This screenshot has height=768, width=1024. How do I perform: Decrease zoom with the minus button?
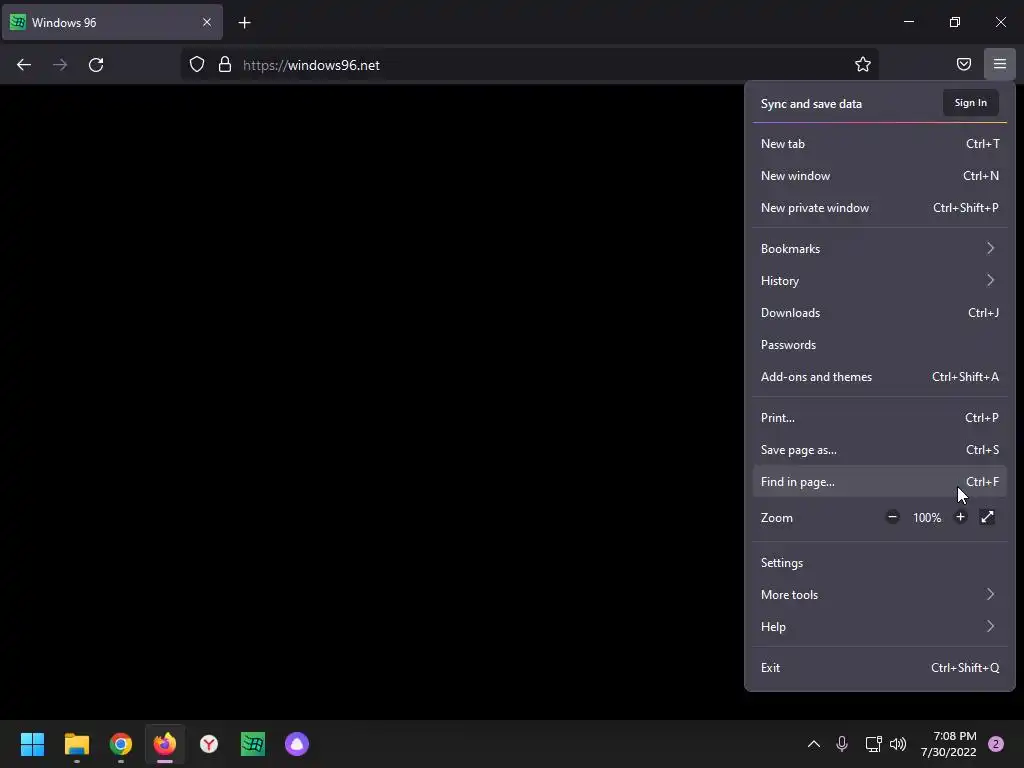point(893,517)
